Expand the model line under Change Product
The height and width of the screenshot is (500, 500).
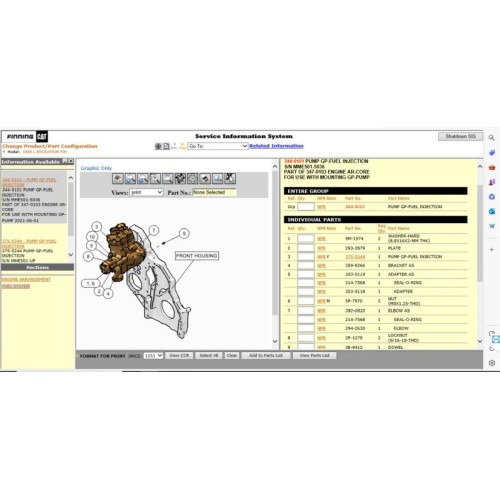[4, 152]
